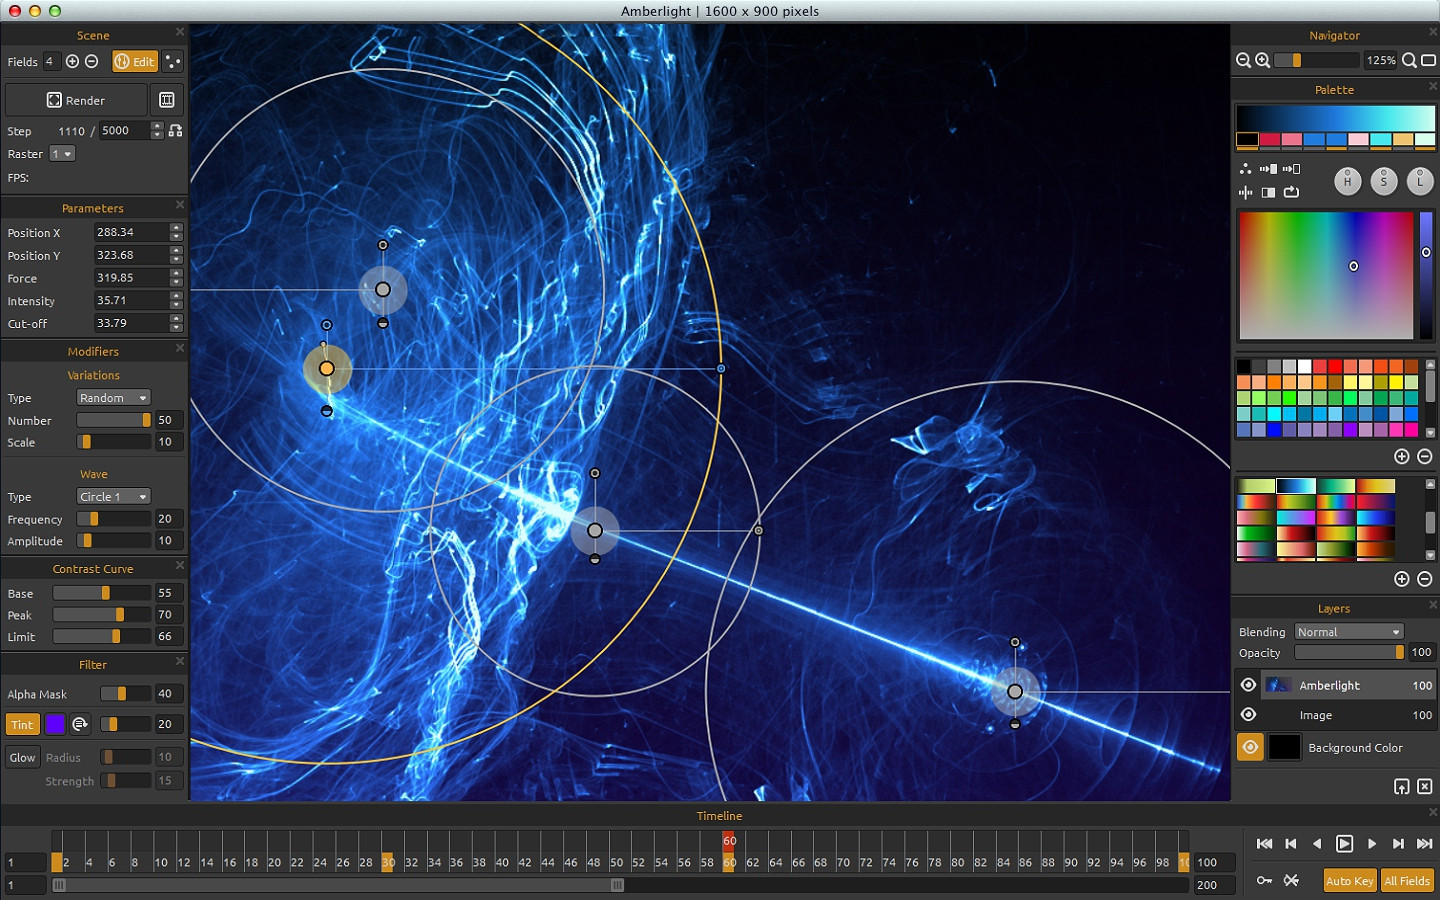Delete keyframe using the crossed key icon

[1291, 880]
